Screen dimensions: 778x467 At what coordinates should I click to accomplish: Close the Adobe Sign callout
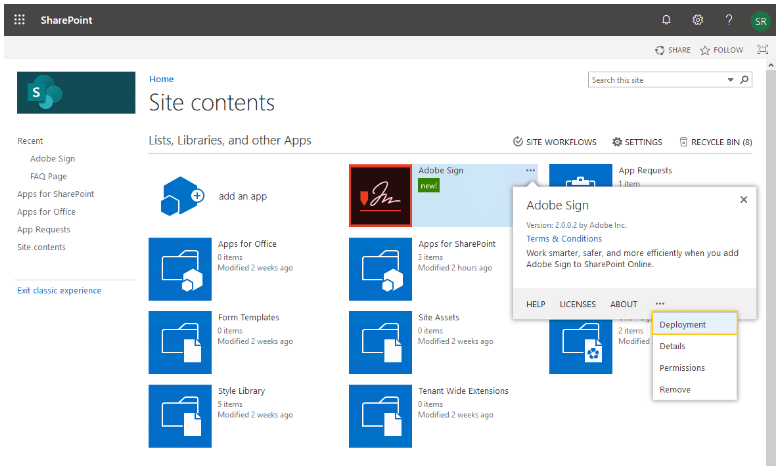click(743, 200)
